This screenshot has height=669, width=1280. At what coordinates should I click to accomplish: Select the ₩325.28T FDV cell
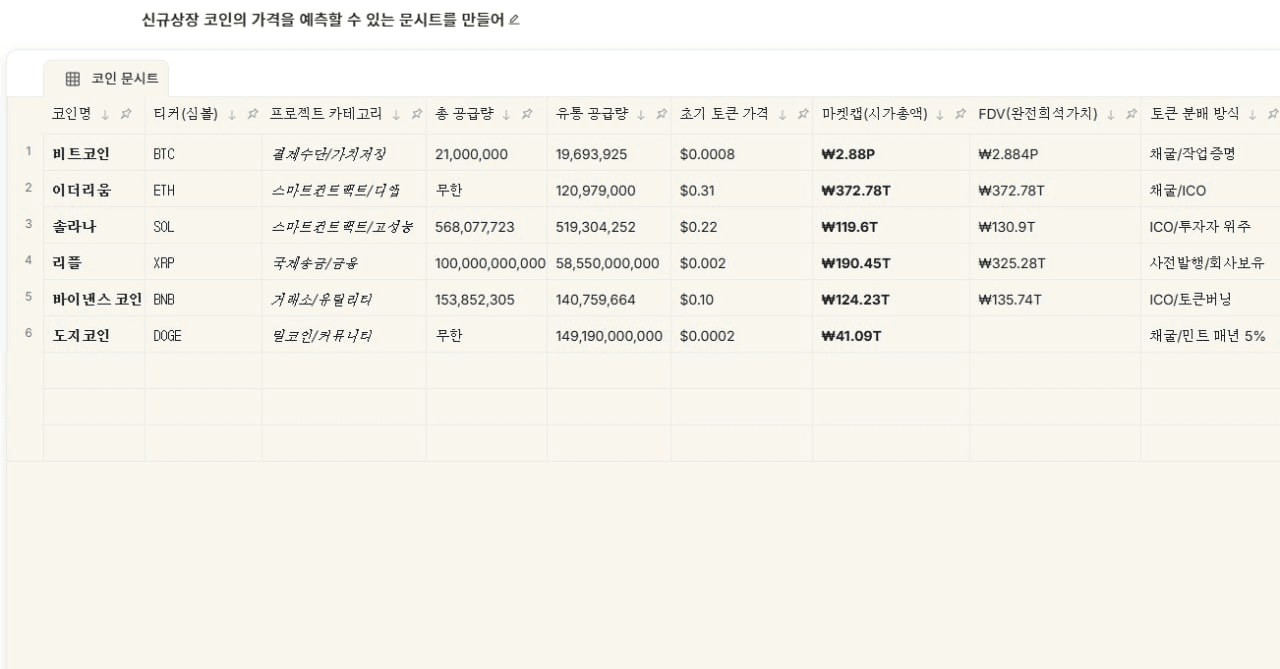pyautogui.click(x=1055, y=262)
